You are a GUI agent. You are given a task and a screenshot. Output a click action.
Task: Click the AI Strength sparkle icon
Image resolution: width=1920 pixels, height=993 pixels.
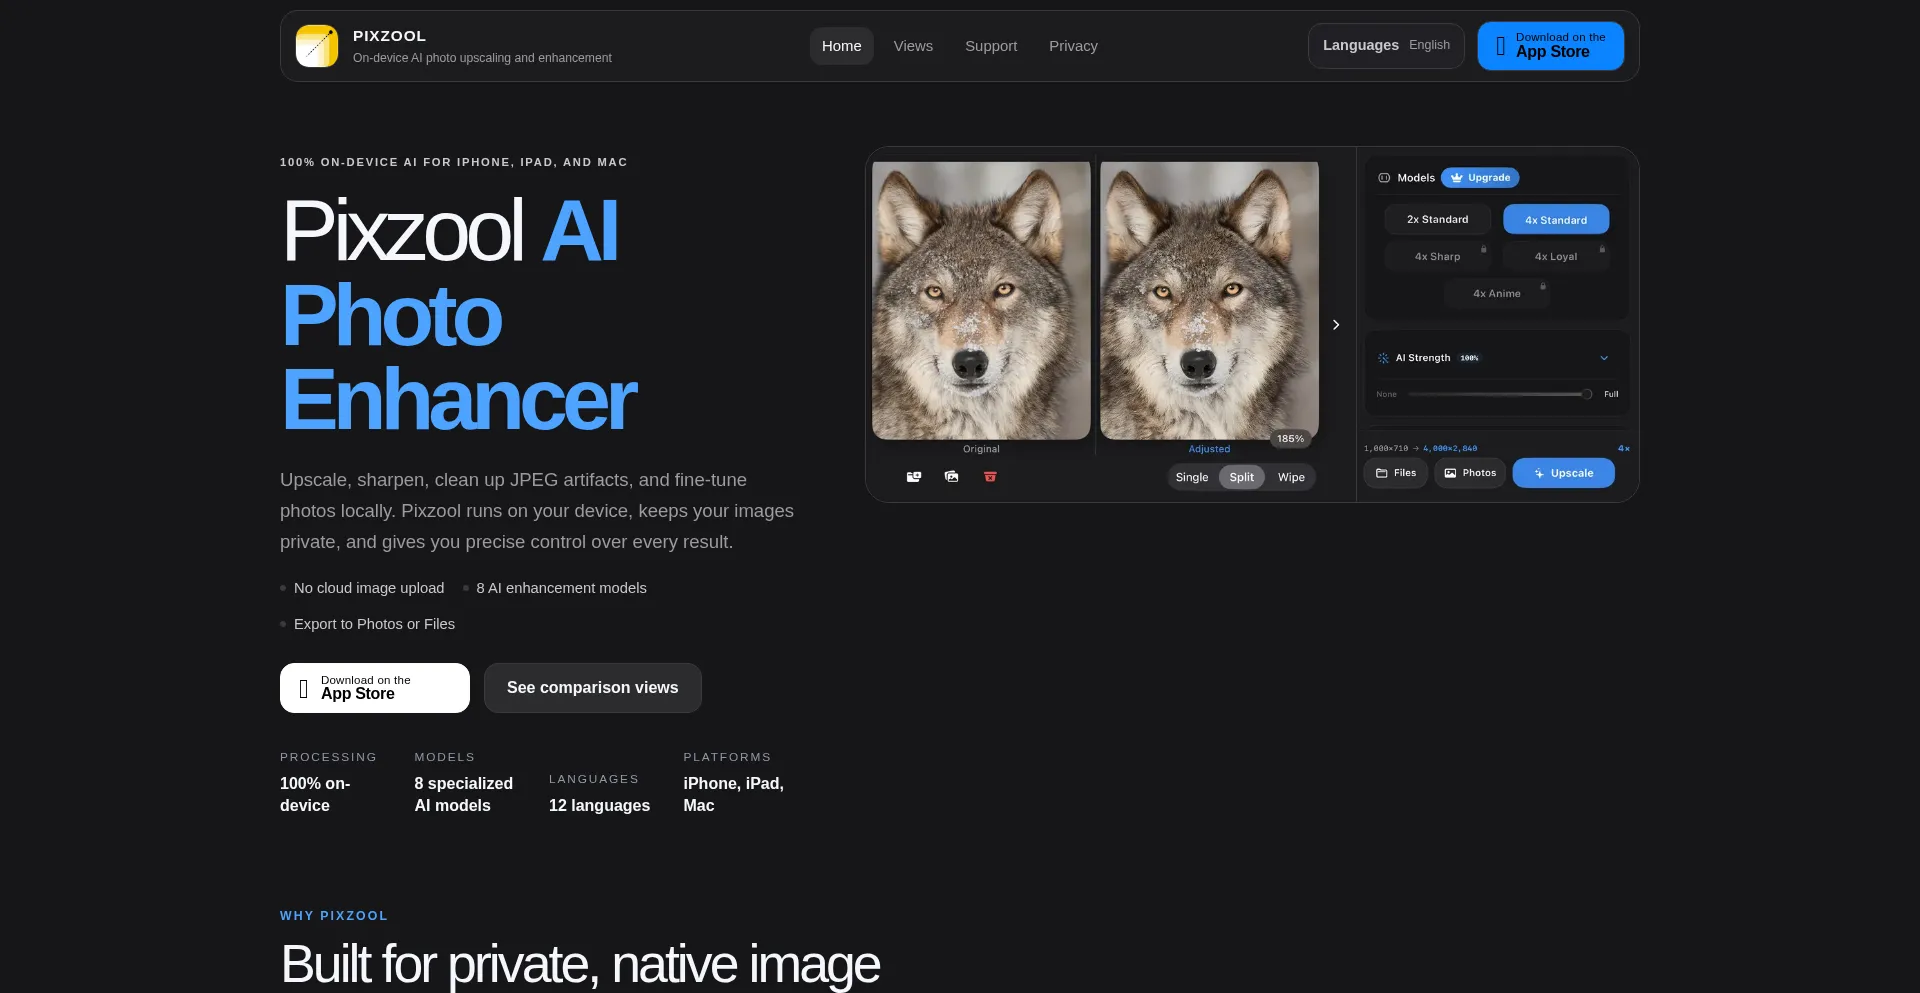(x=1383, y=358)
